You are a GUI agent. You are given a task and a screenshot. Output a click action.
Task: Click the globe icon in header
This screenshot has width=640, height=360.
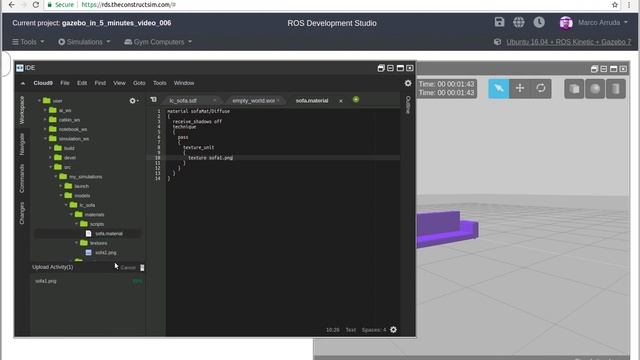pos(519,22)
